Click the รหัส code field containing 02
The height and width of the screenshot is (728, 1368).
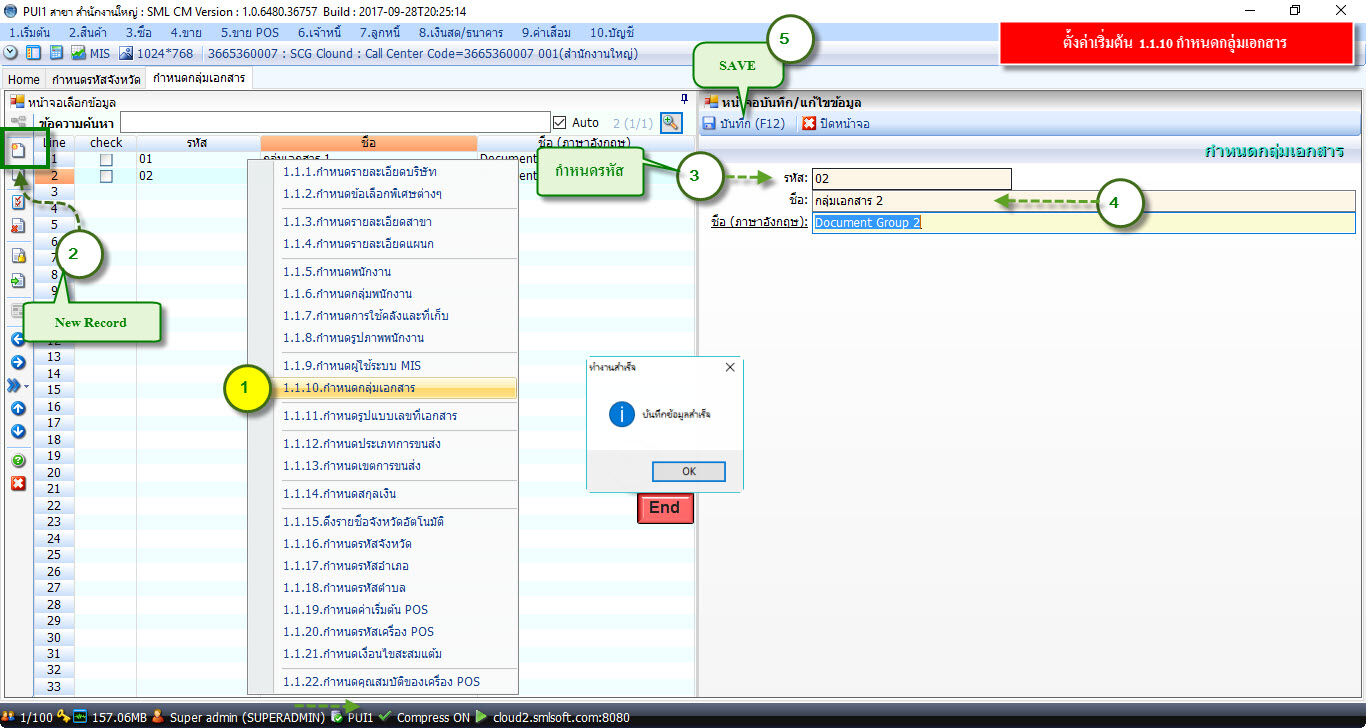pyautogui.click(x=912, y=178)
